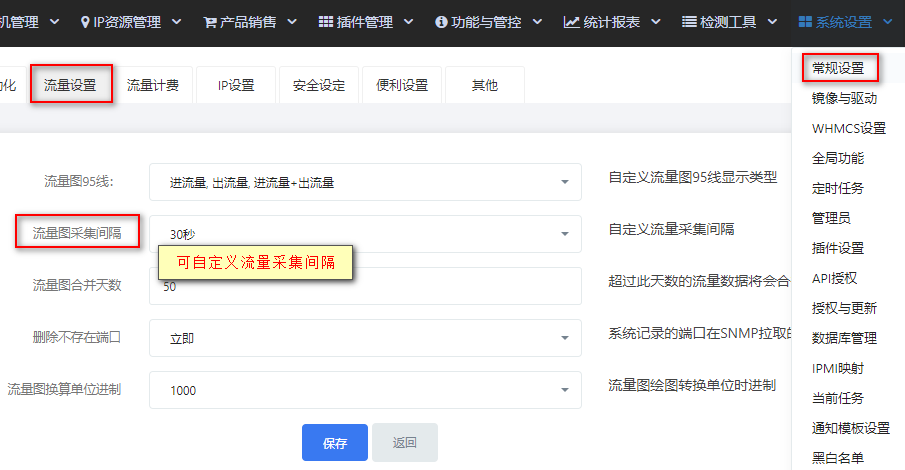Choose 定时任务 in the system settings menu
Viewport: 905px width, 470px height.
[837, 188]
